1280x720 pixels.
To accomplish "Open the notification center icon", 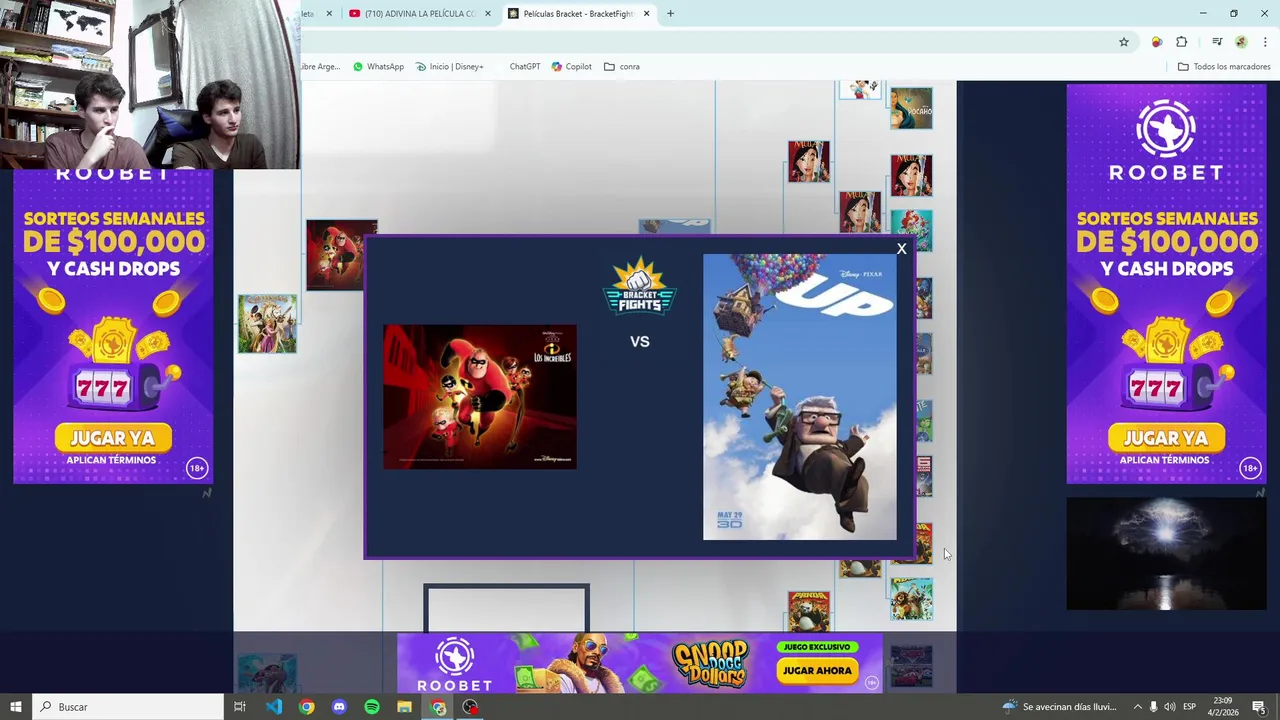I will [x=1259, y=707].
